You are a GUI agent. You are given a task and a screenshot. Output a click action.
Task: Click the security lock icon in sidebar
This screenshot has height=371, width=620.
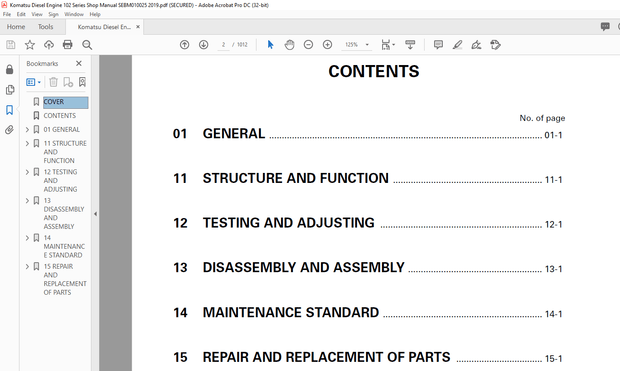tap(9, 70)
